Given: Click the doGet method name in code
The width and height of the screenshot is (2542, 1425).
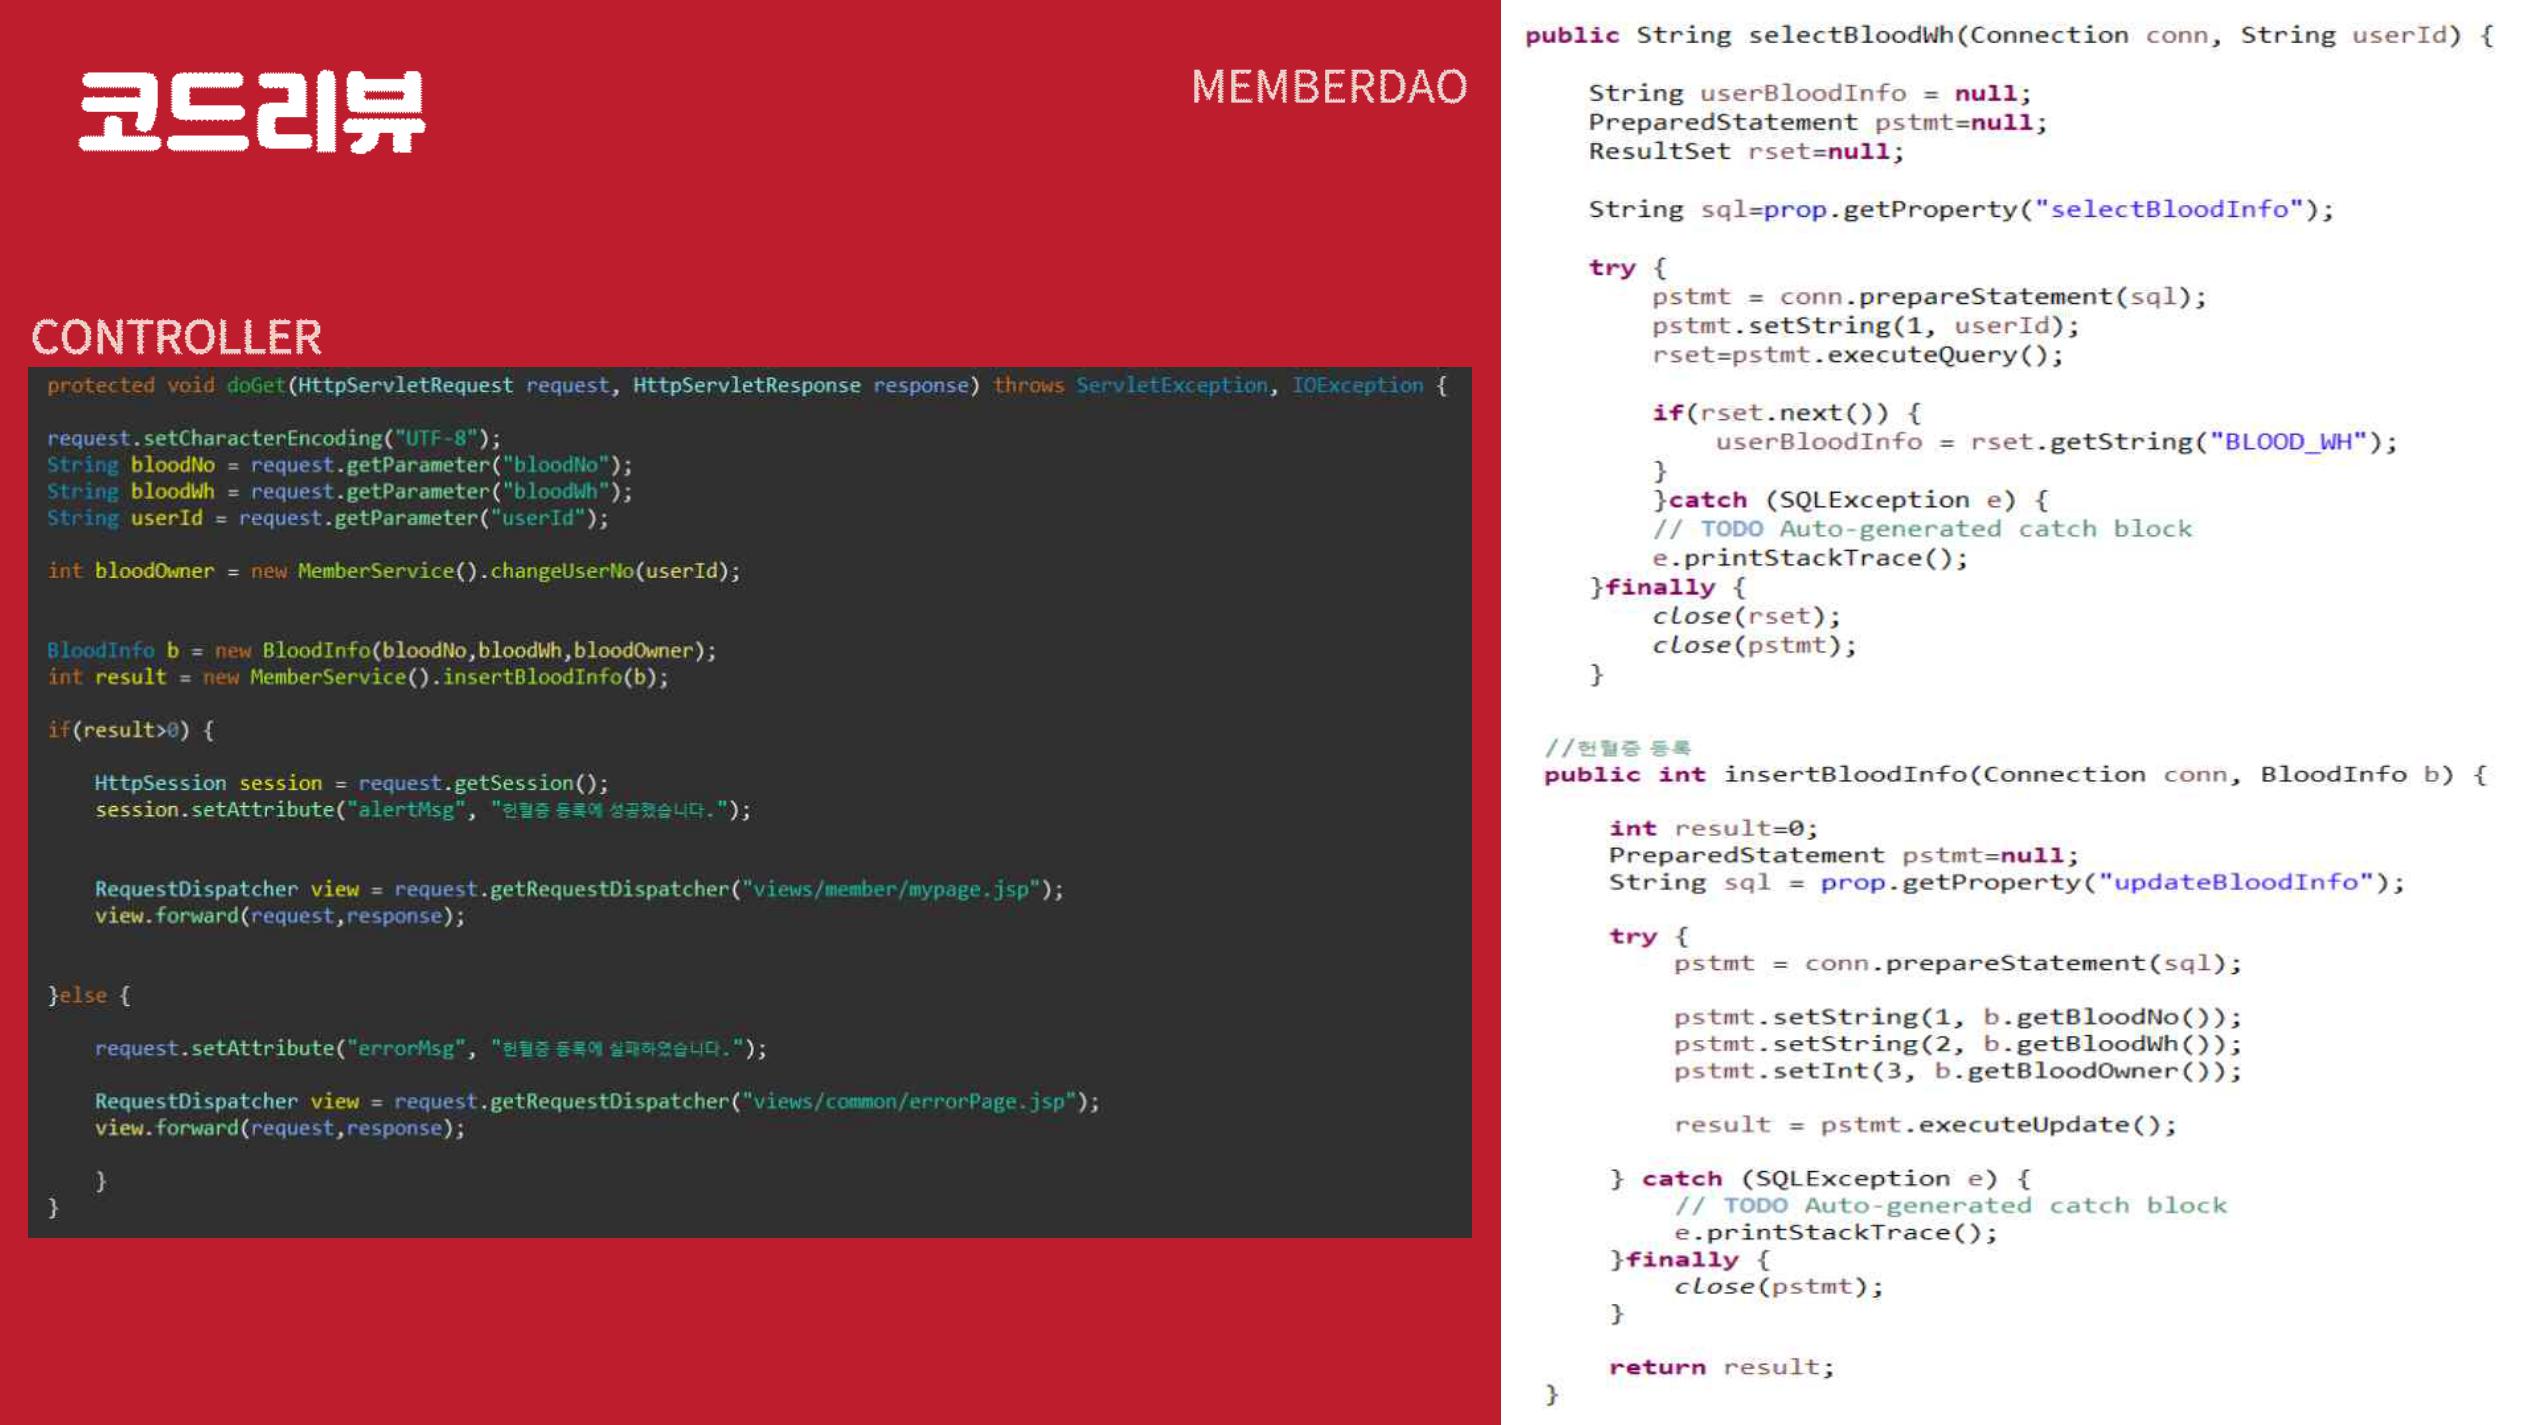Looking at the screenshot, I should pyautogui.click(x=255, y=386).
